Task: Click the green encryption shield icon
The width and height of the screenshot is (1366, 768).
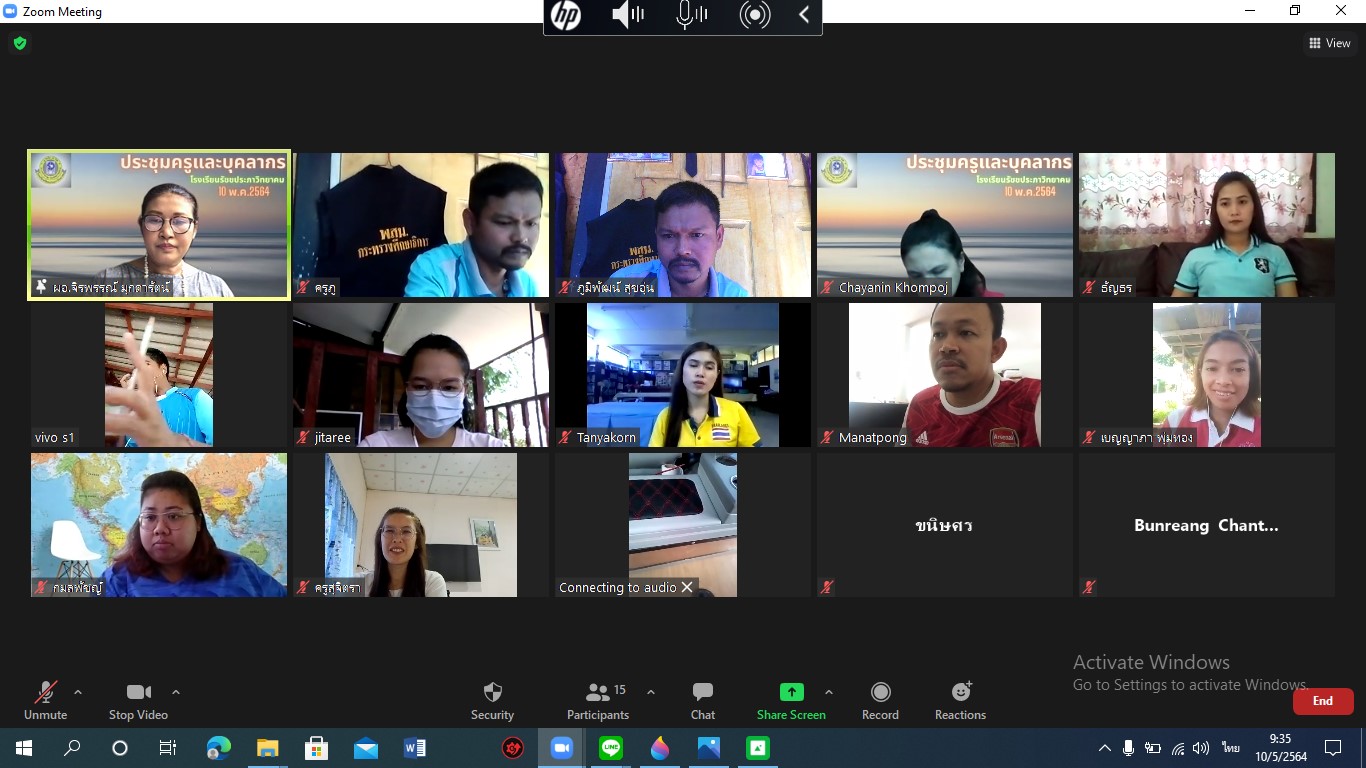Action: coord(20,43)
